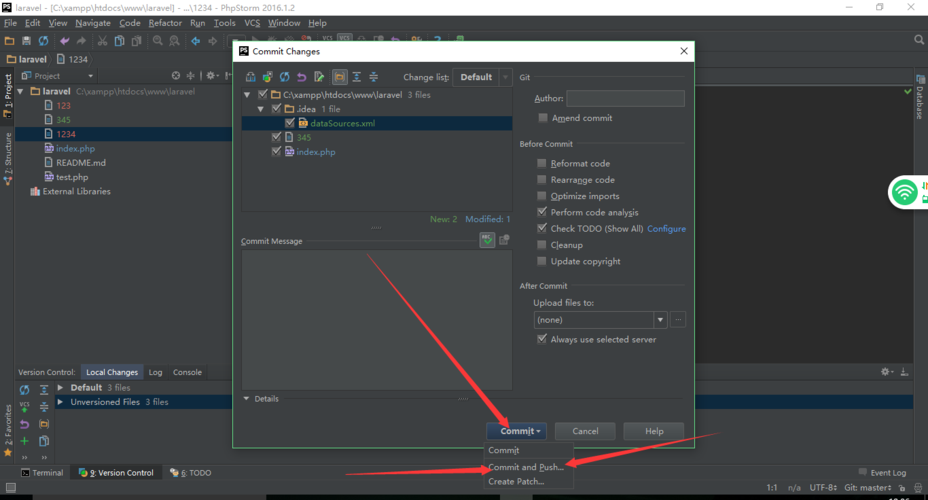This screenshot has height=500, width=928.
Task: Click inside the Commit Message text area
Action: coord(377,320)
